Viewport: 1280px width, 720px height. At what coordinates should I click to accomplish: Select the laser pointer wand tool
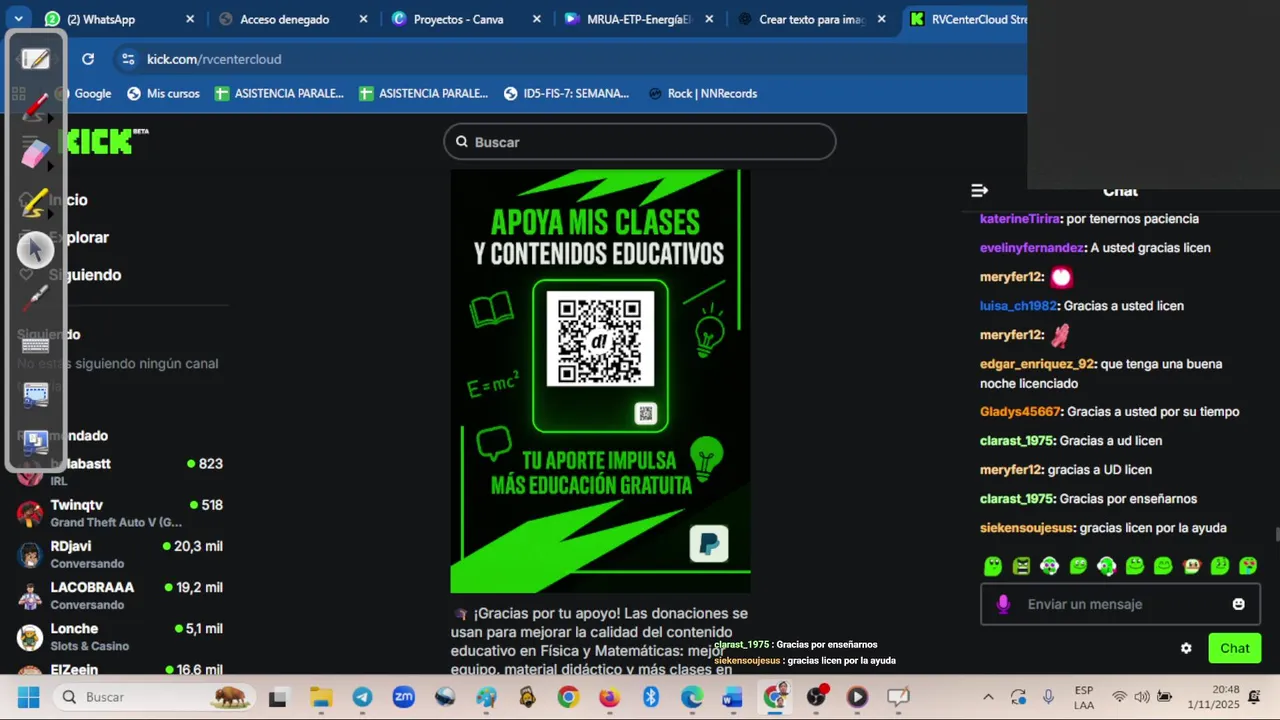coord(36,297)
